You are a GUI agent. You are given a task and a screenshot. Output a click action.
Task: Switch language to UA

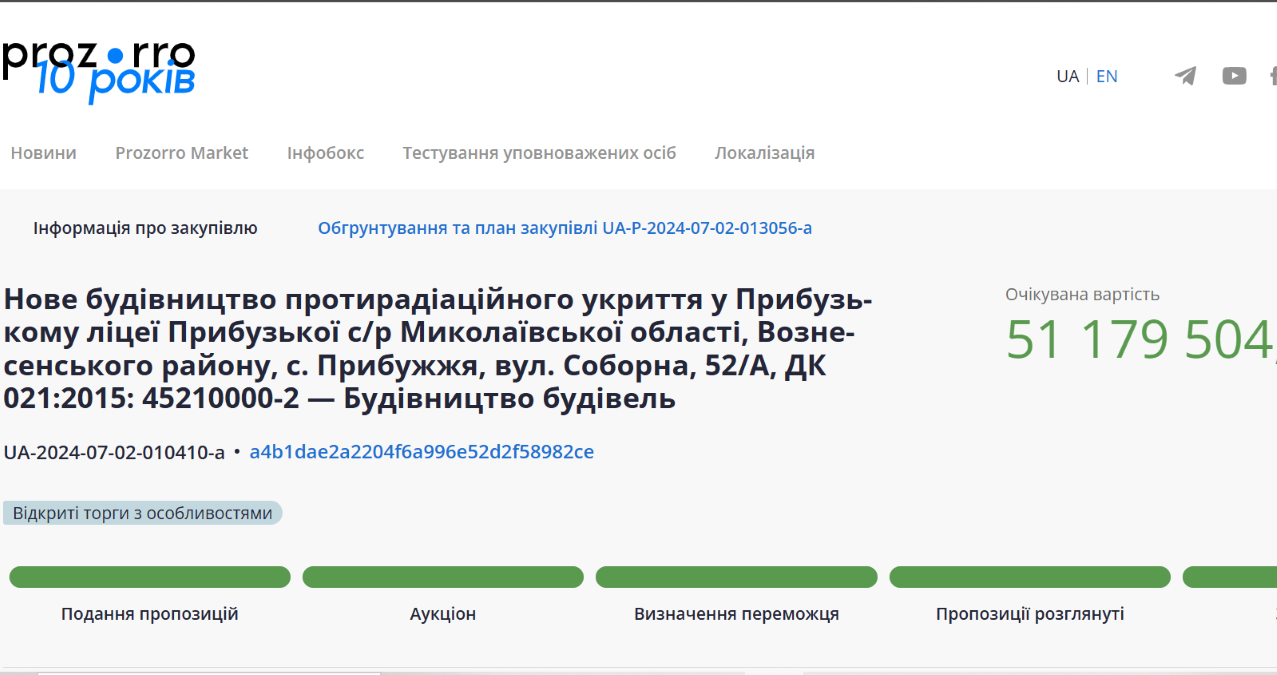tap(1067, 76)
